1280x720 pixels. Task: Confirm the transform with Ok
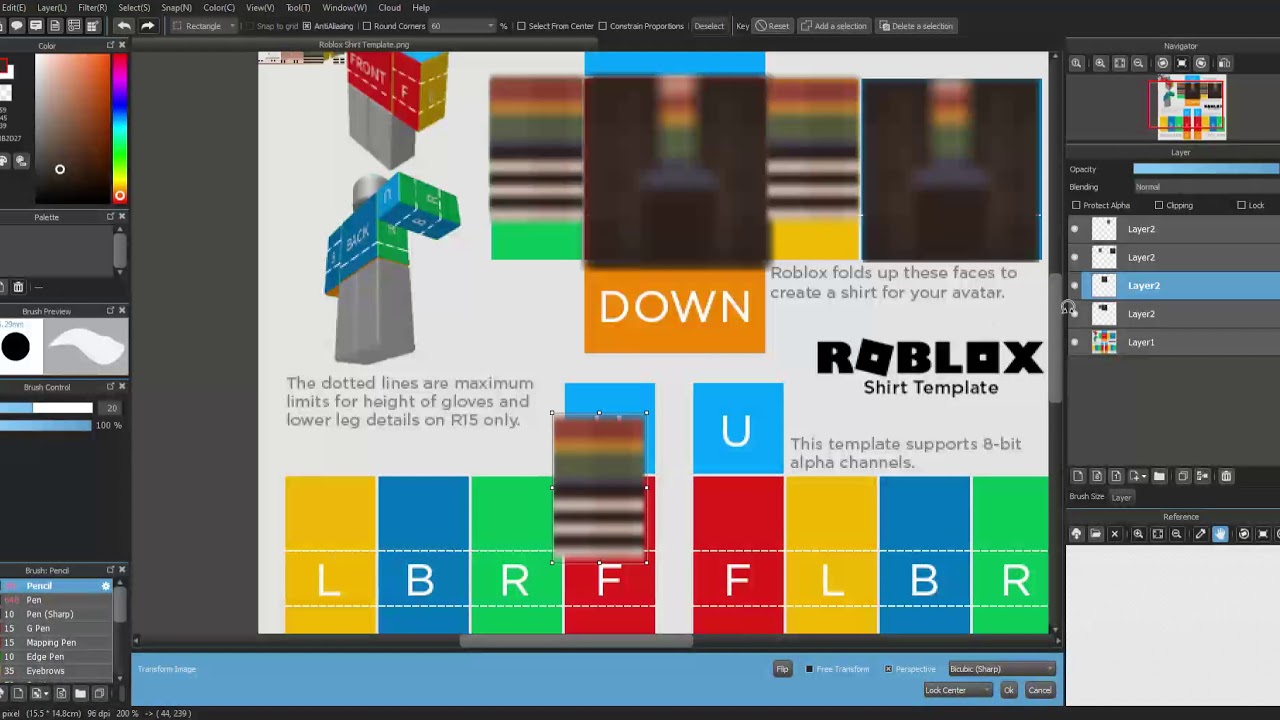1008,690
